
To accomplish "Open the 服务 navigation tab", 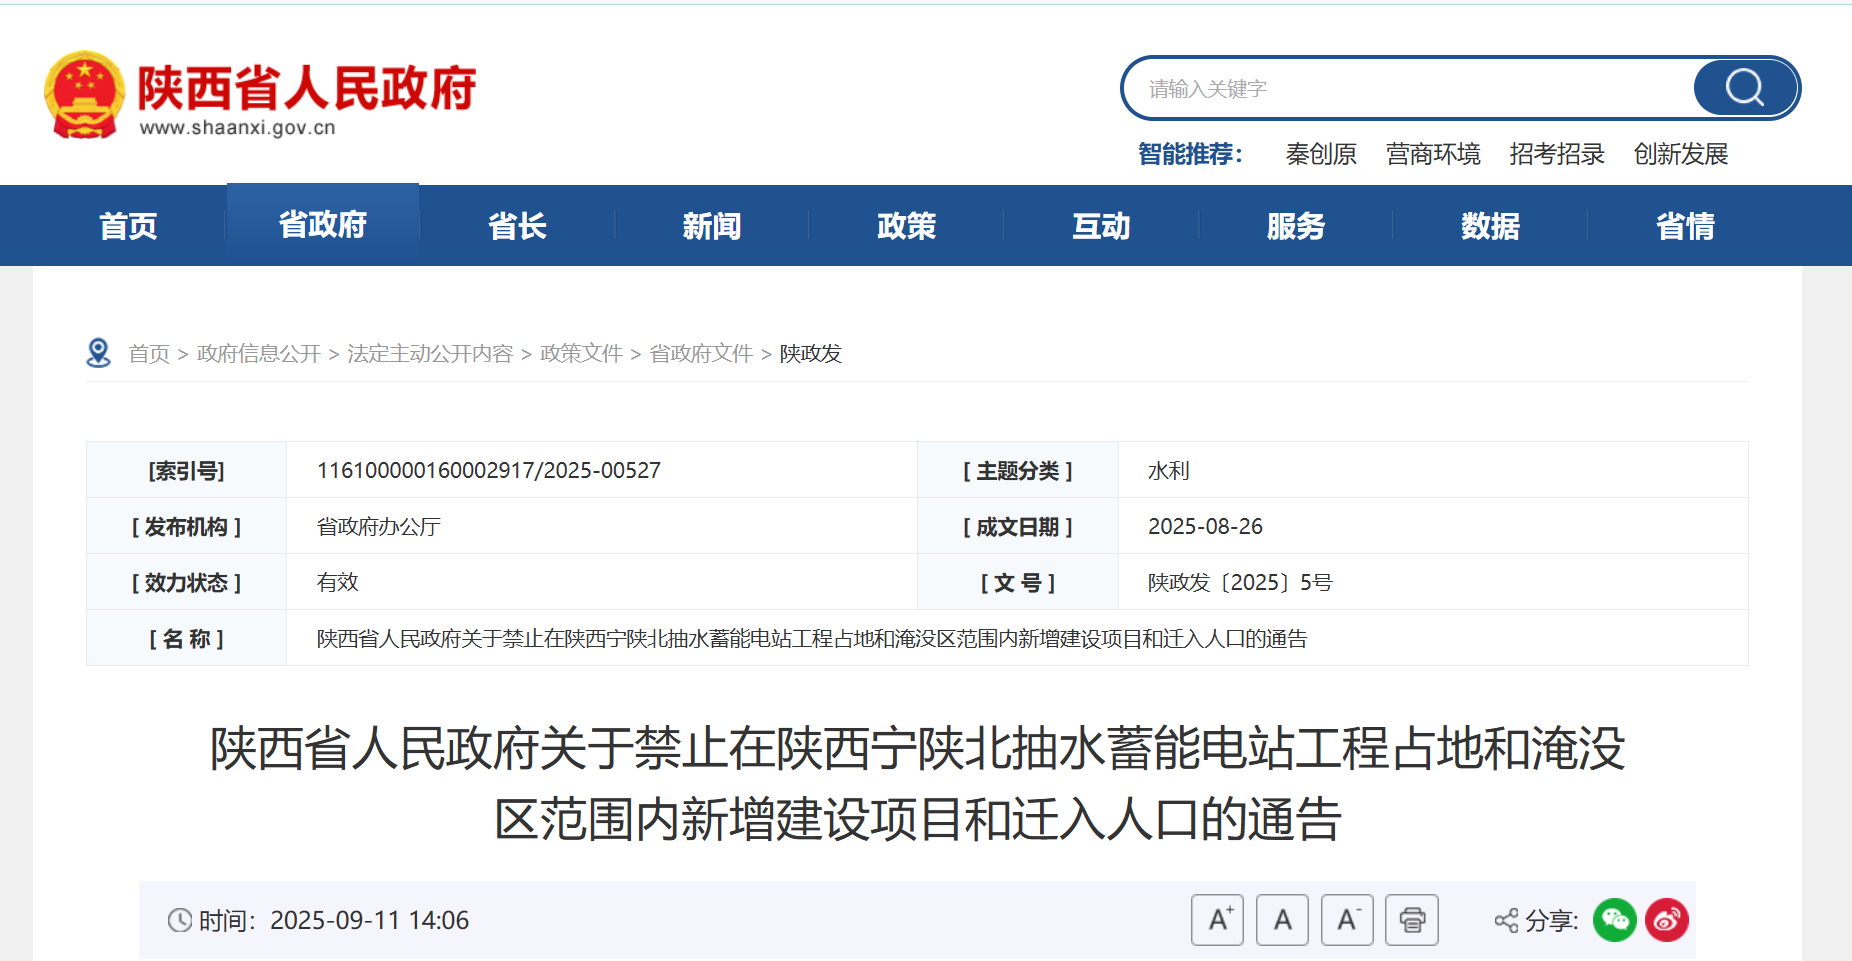I will [x=1295, y=226].
